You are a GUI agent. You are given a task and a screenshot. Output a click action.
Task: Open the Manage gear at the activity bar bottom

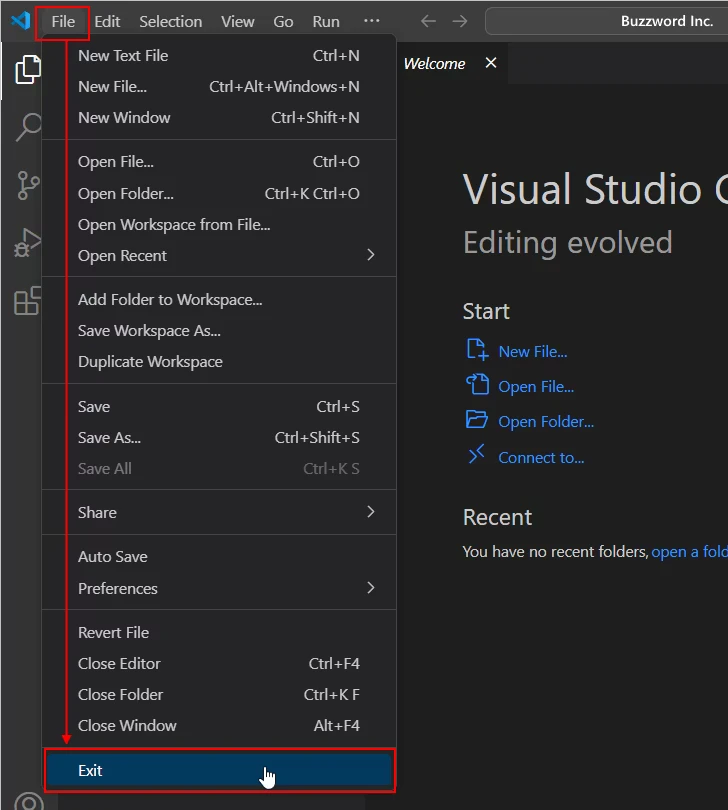[28, 800]
